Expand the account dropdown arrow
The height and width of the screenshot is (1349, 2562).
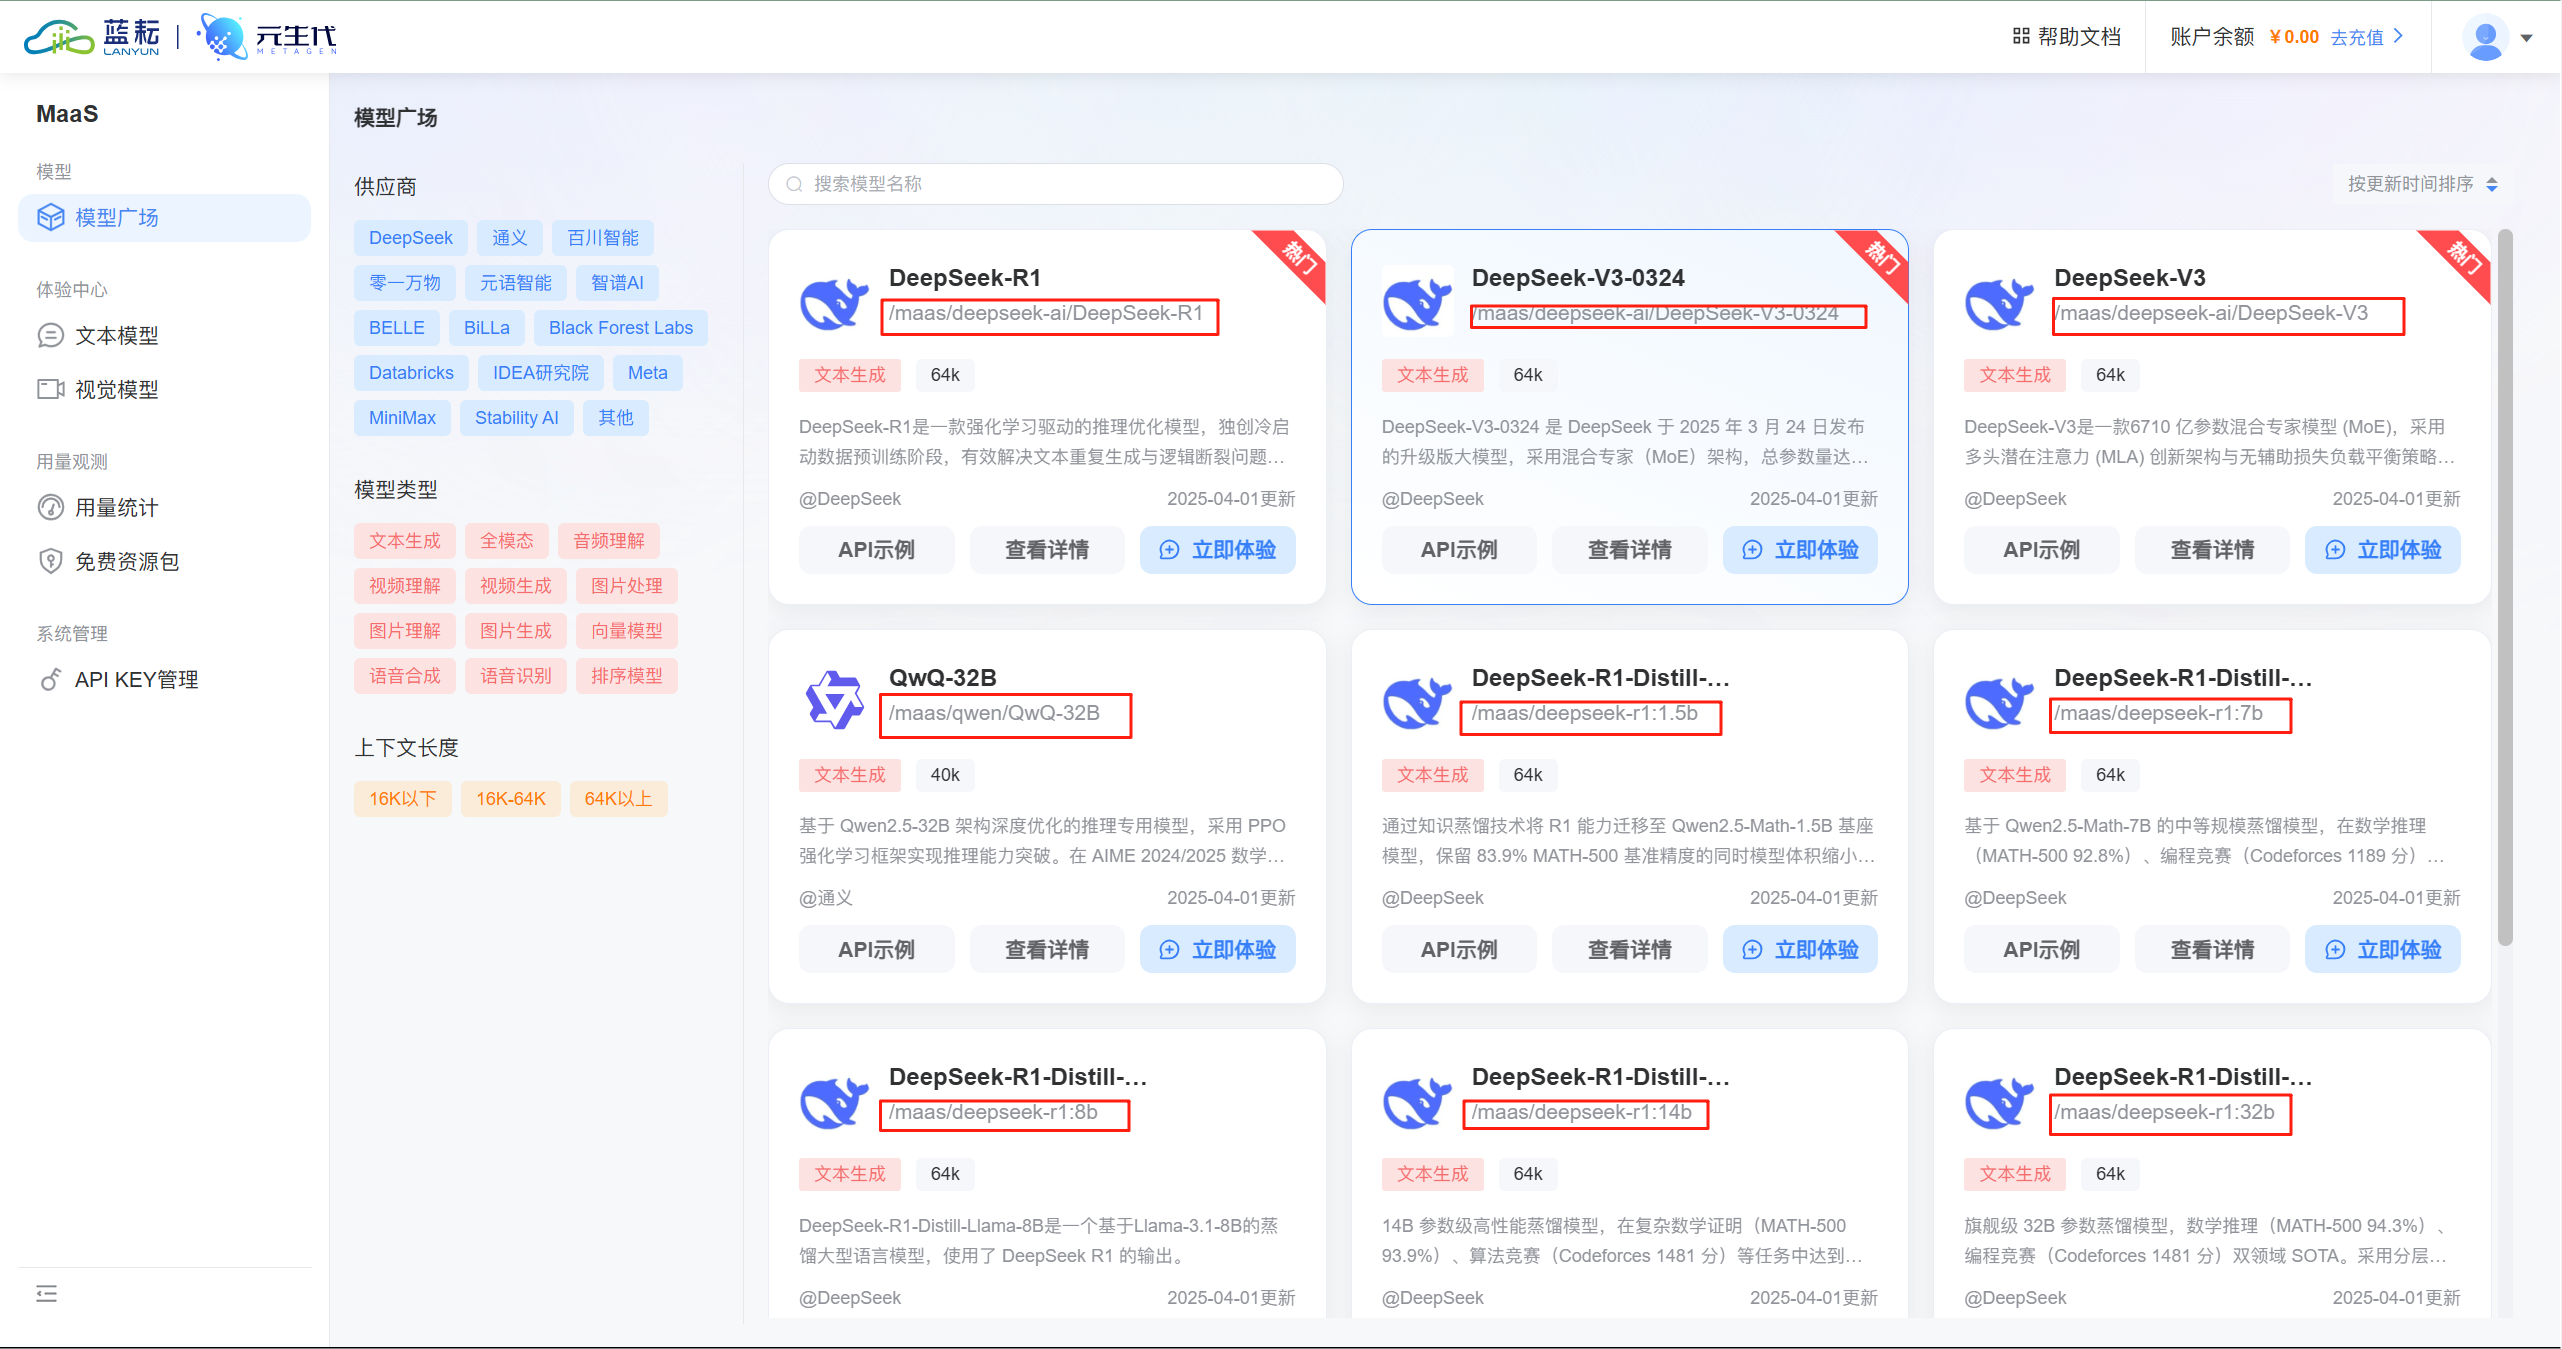2527,38
